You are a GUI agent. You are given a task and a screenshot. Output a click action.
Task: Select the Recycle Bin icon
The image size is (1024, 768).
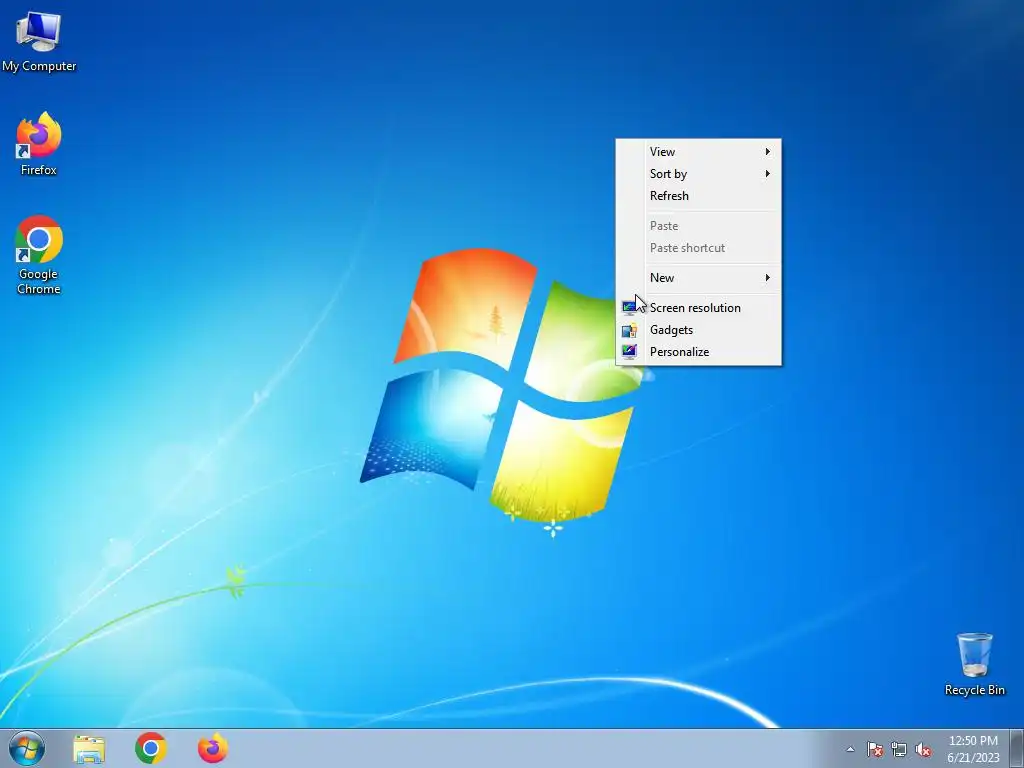[974, 664]
